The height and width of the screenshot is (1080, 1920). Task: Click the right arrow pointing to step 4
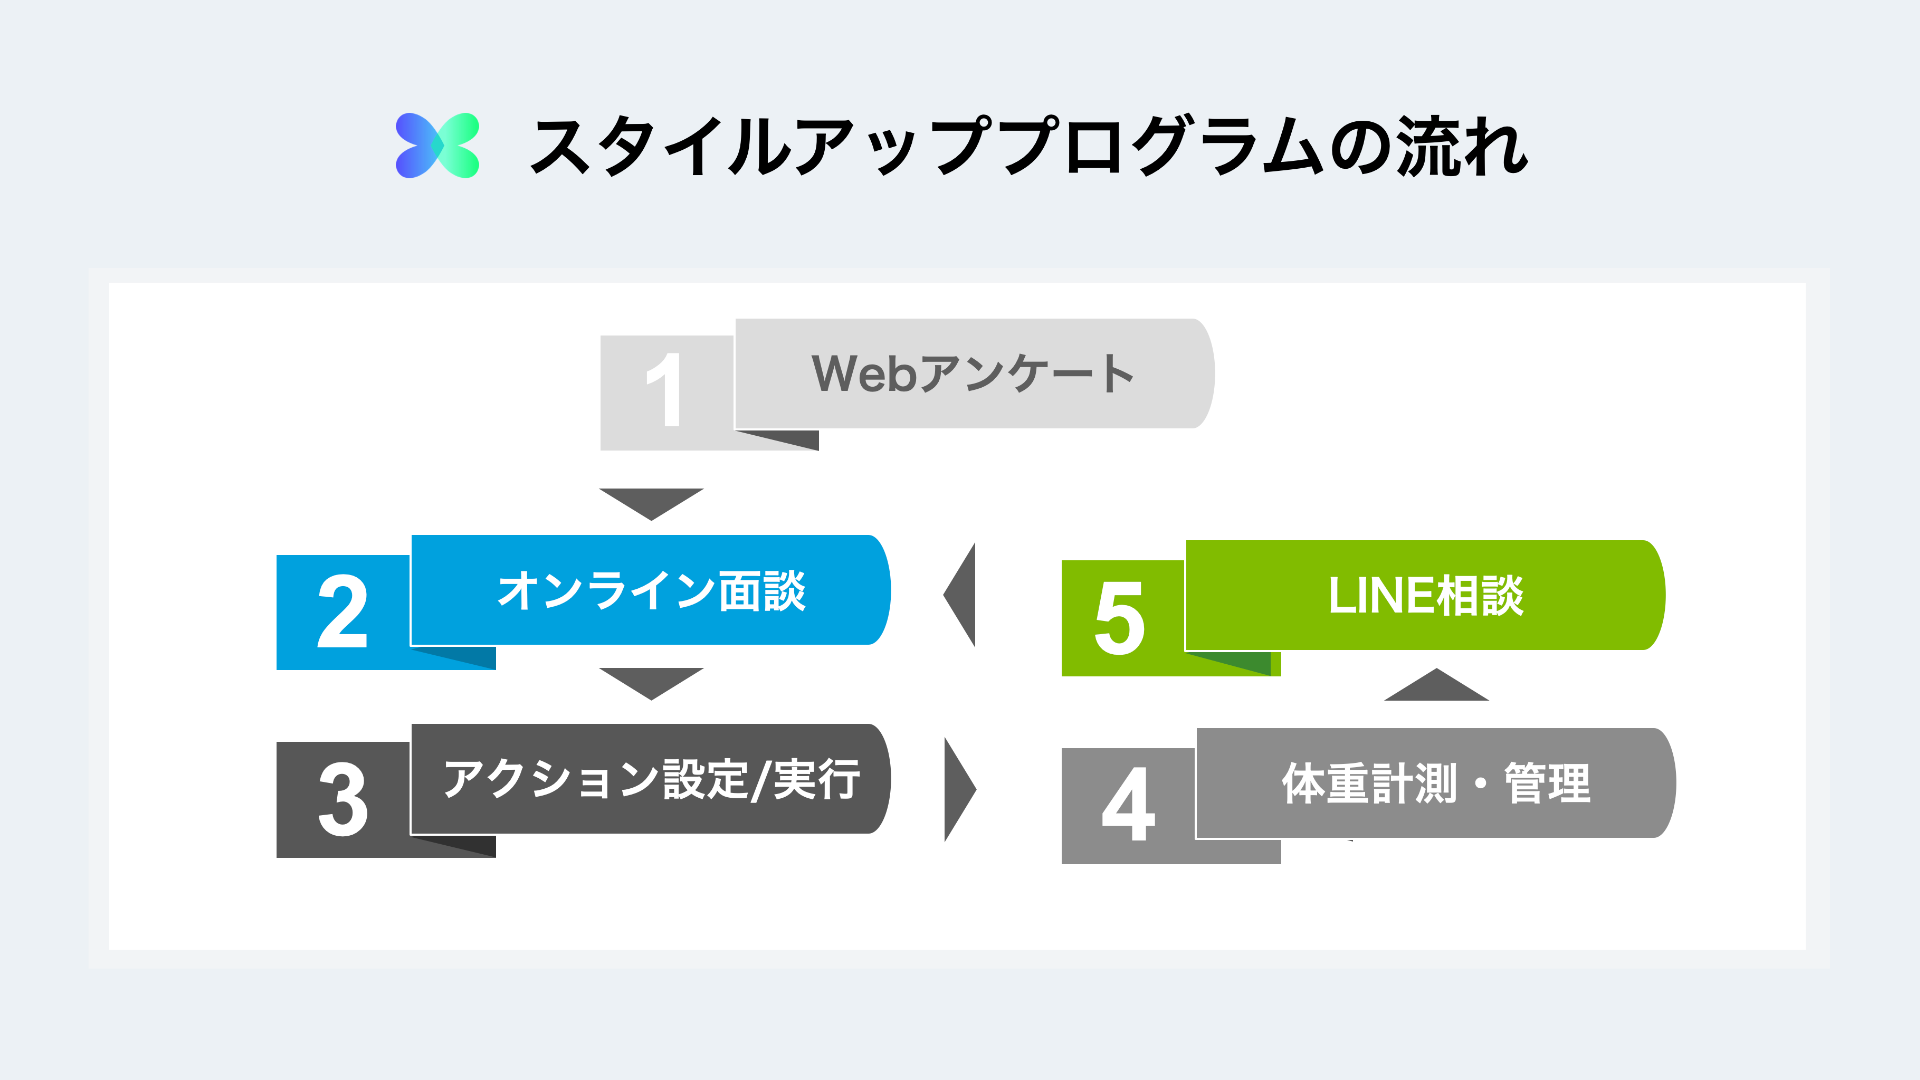tap(958, 789)
